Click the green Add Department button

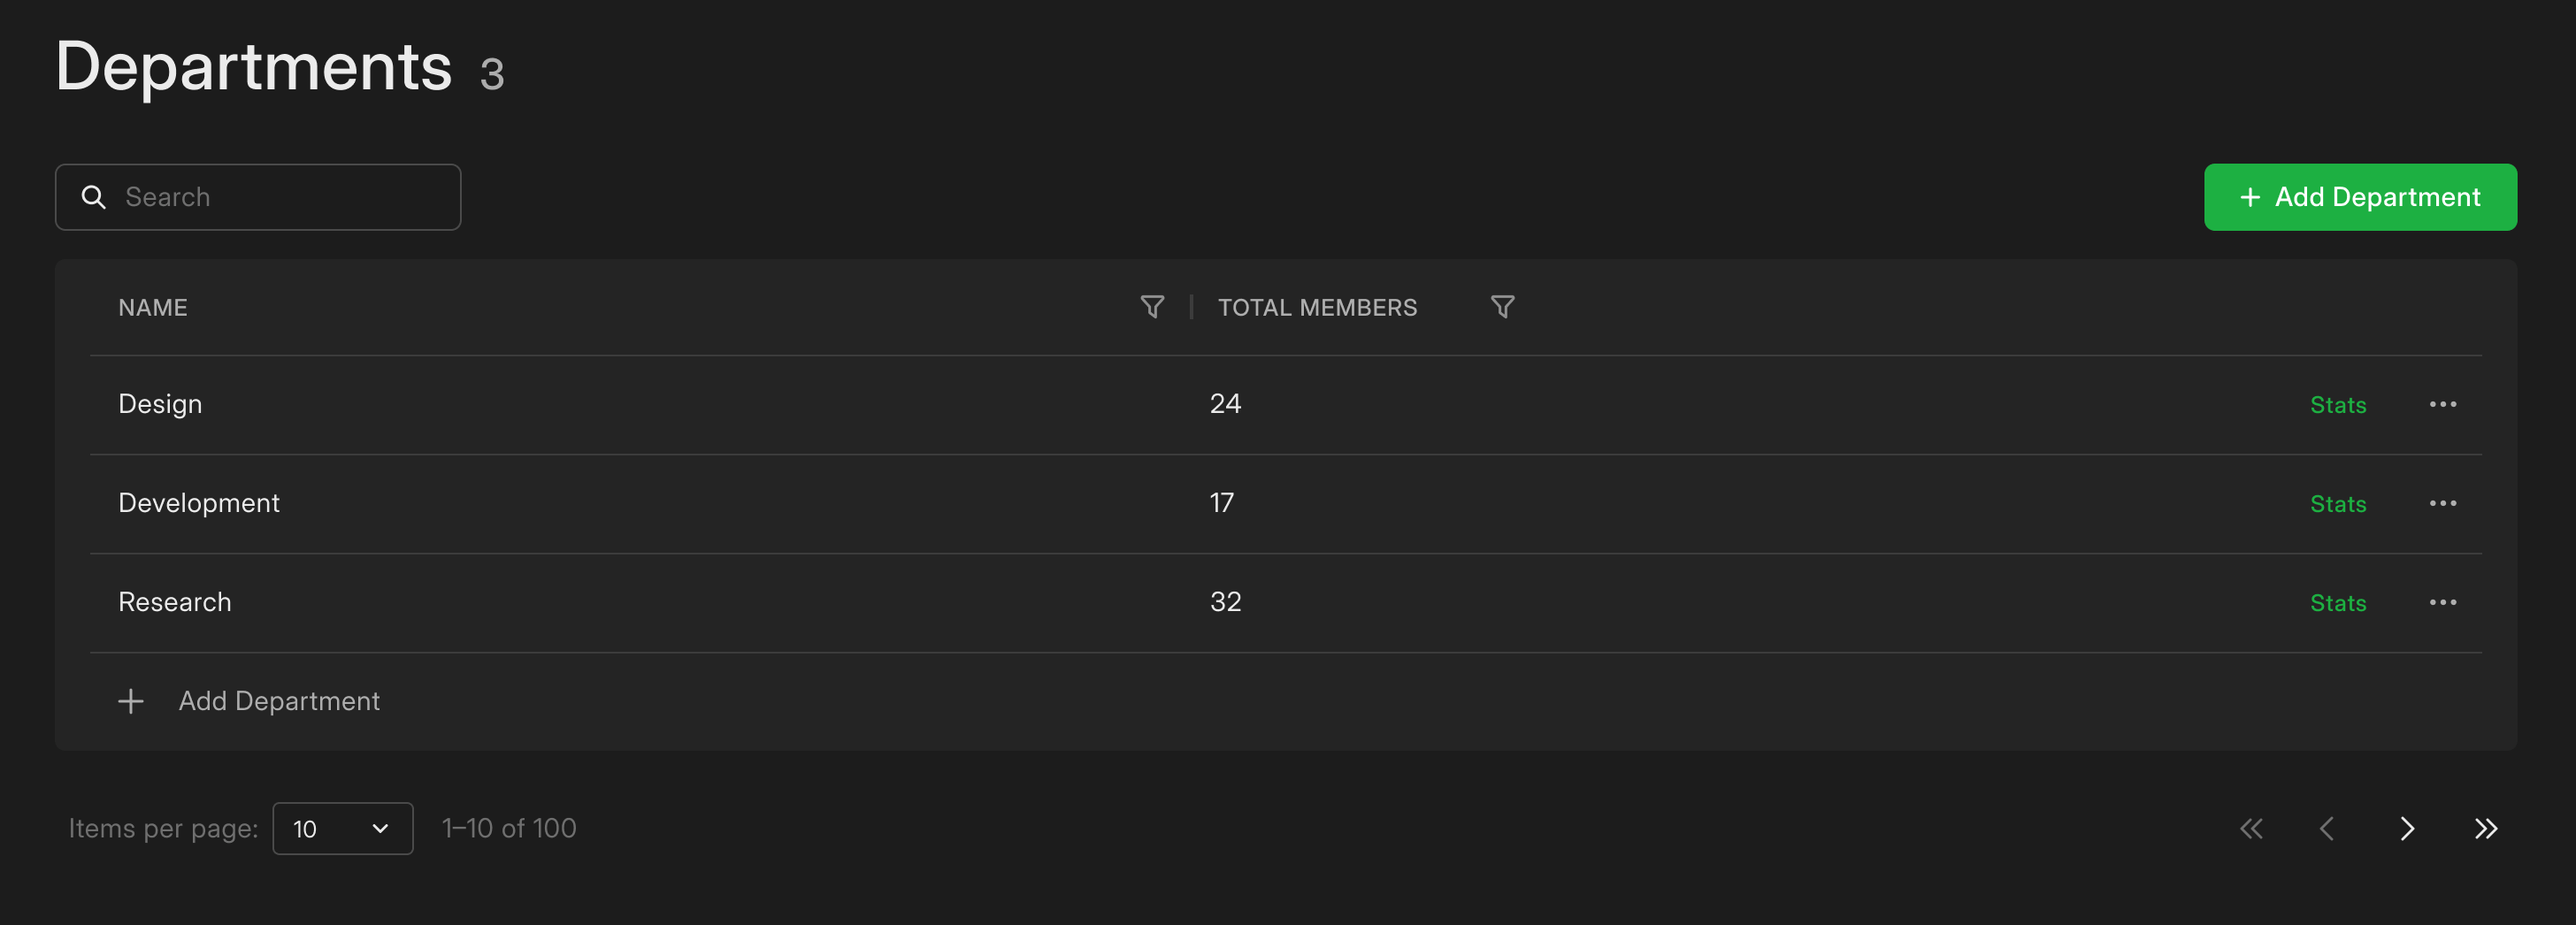[x=2359, y=197]
